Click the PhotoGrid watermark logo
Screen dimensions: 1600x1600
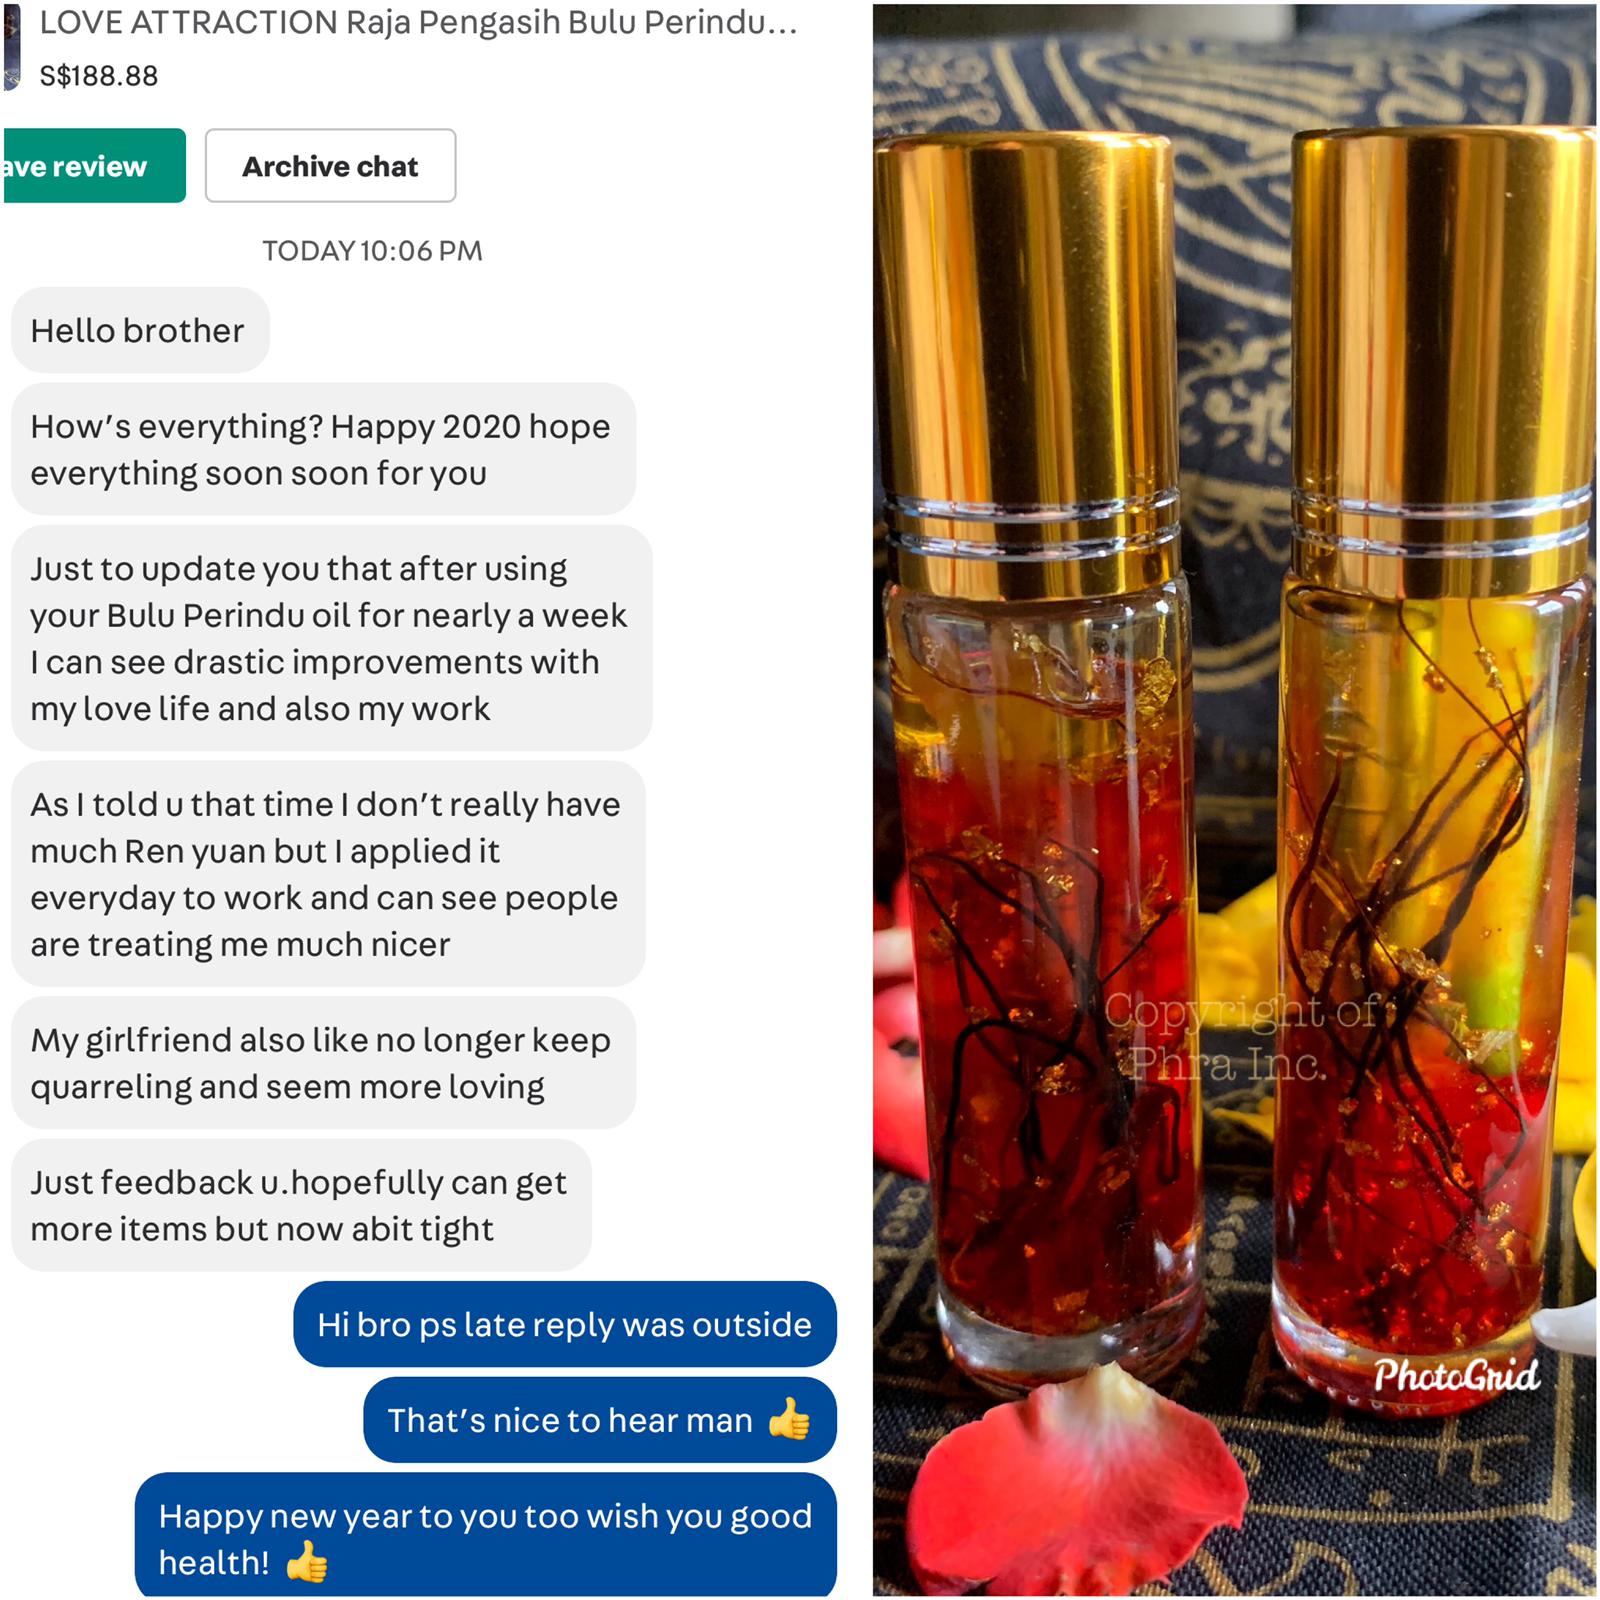click(1456, 1376)
